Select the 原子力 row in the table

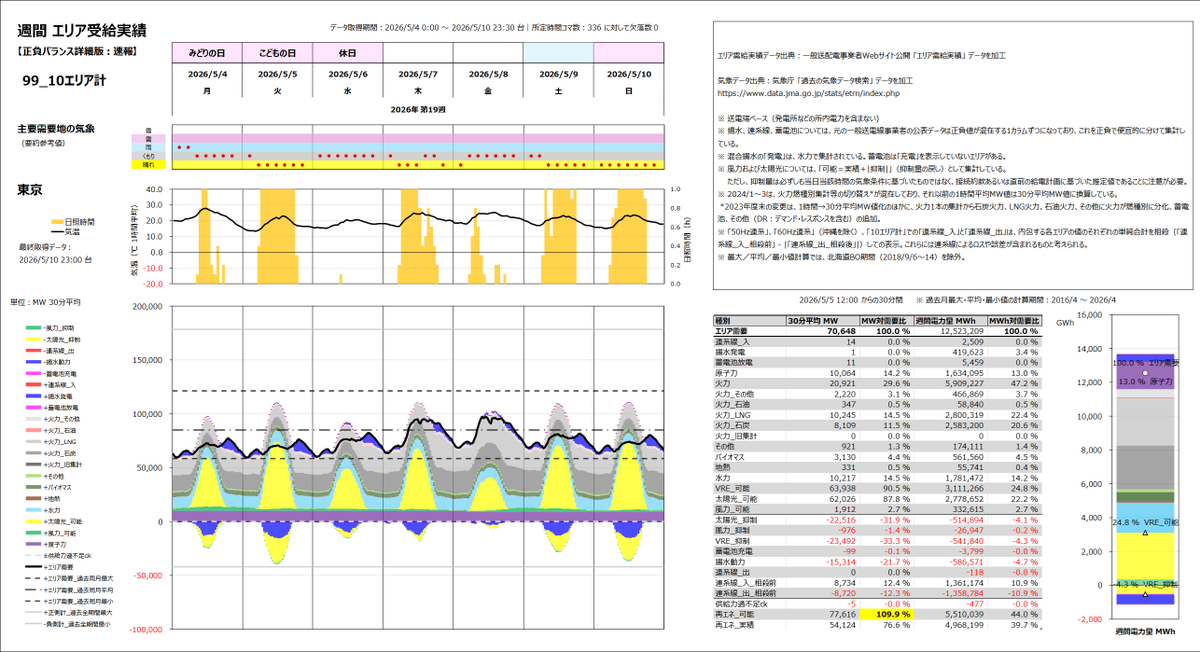(x=877, y=372)
